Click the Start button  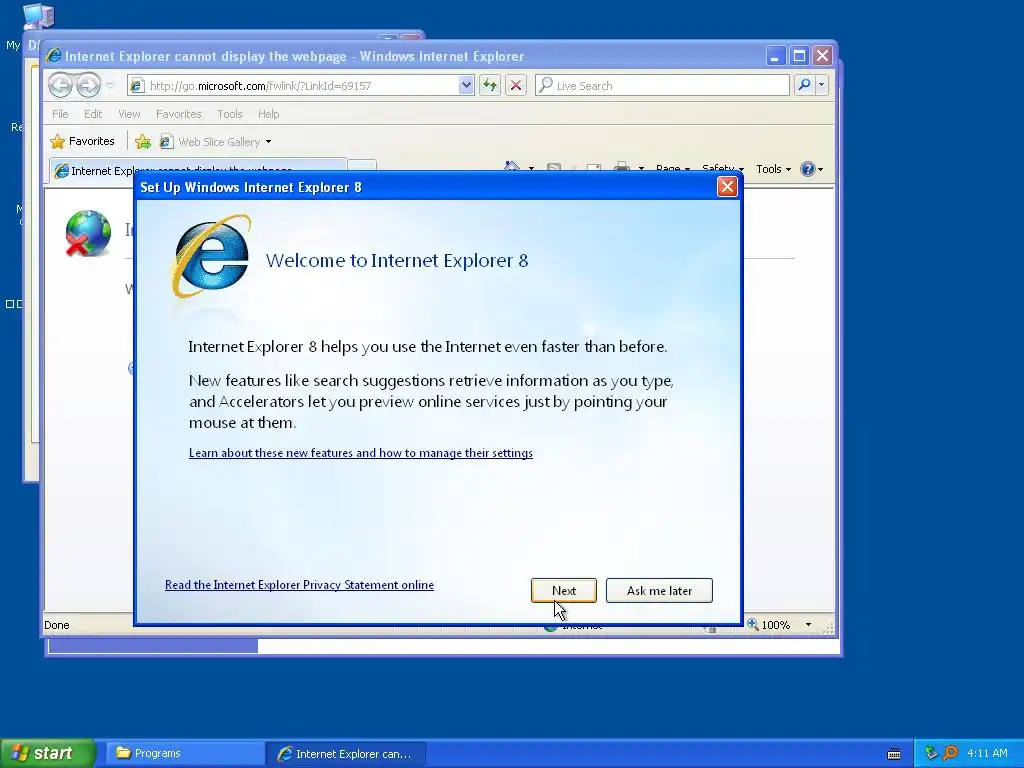tap(47, 753)
